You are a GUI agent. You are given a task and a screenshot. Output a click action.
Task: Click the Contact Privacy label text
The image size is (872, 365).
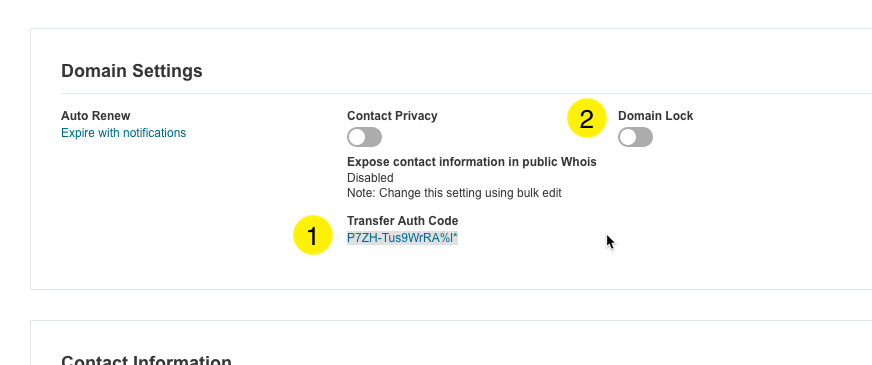[x=392, y=116]
